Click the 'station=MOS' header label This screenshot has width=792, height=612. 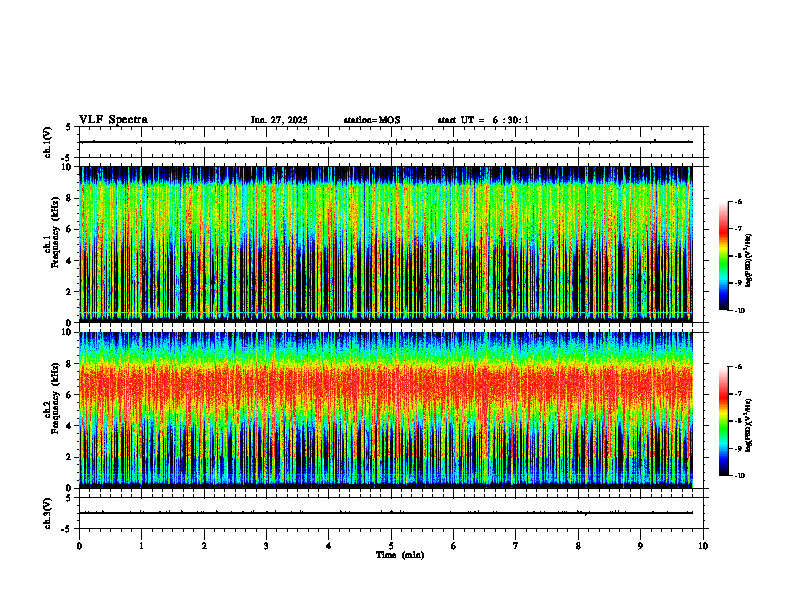point(372,120)
